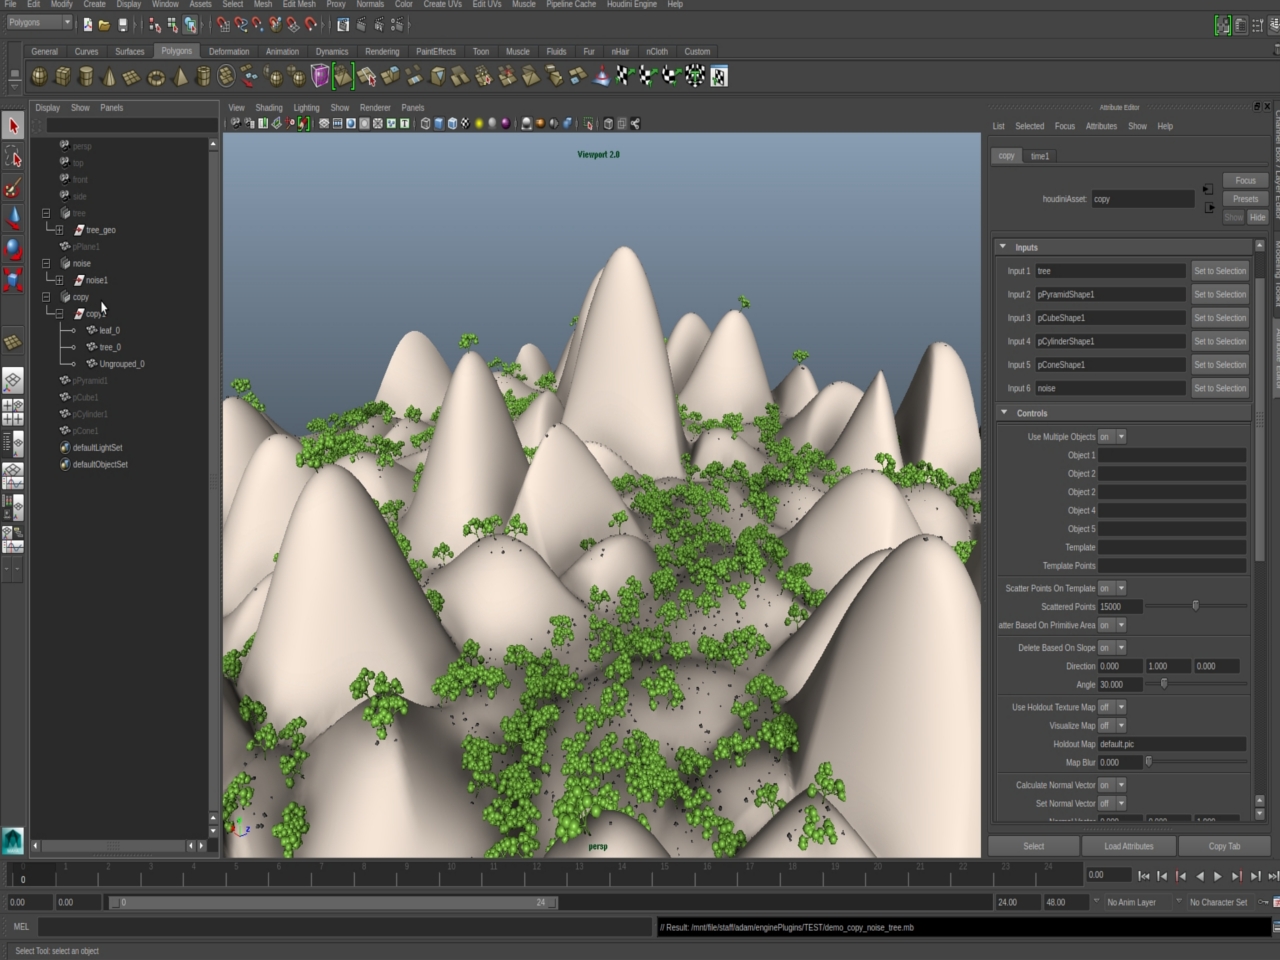Activate the Lasso select tool
The image size is (1280, 960).
[13, 157]
